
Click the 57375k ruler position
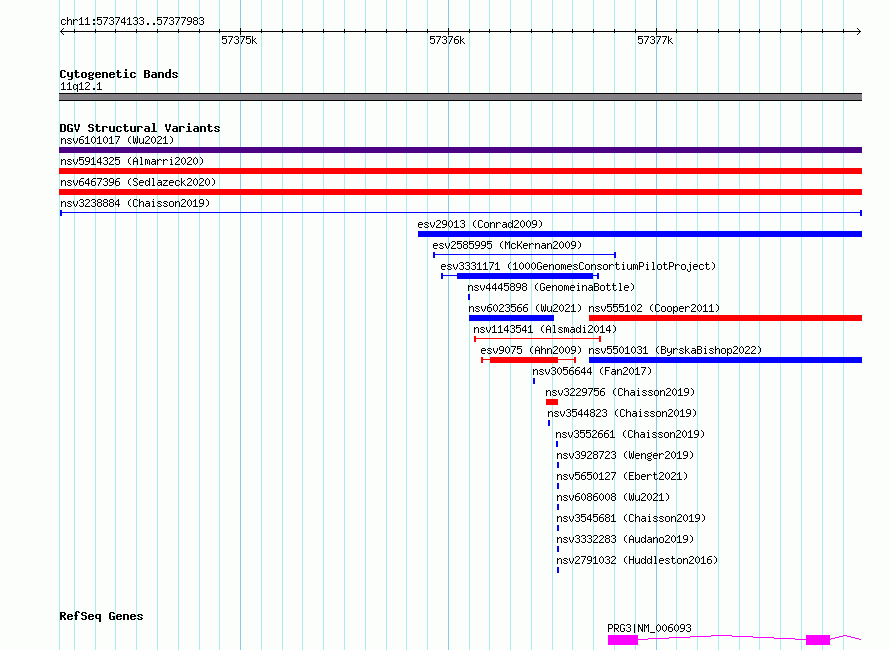tap(239, 40)
